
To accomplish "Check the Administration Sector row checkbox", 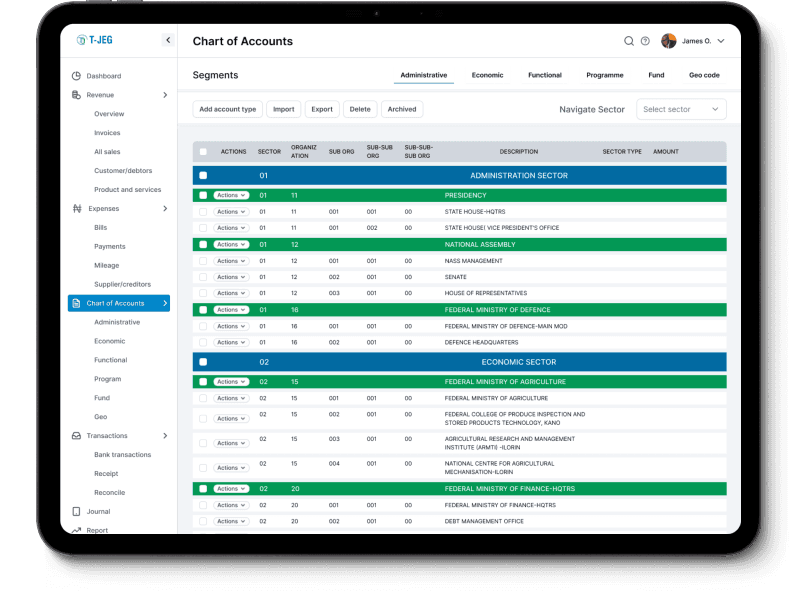I will pos(203,176).
